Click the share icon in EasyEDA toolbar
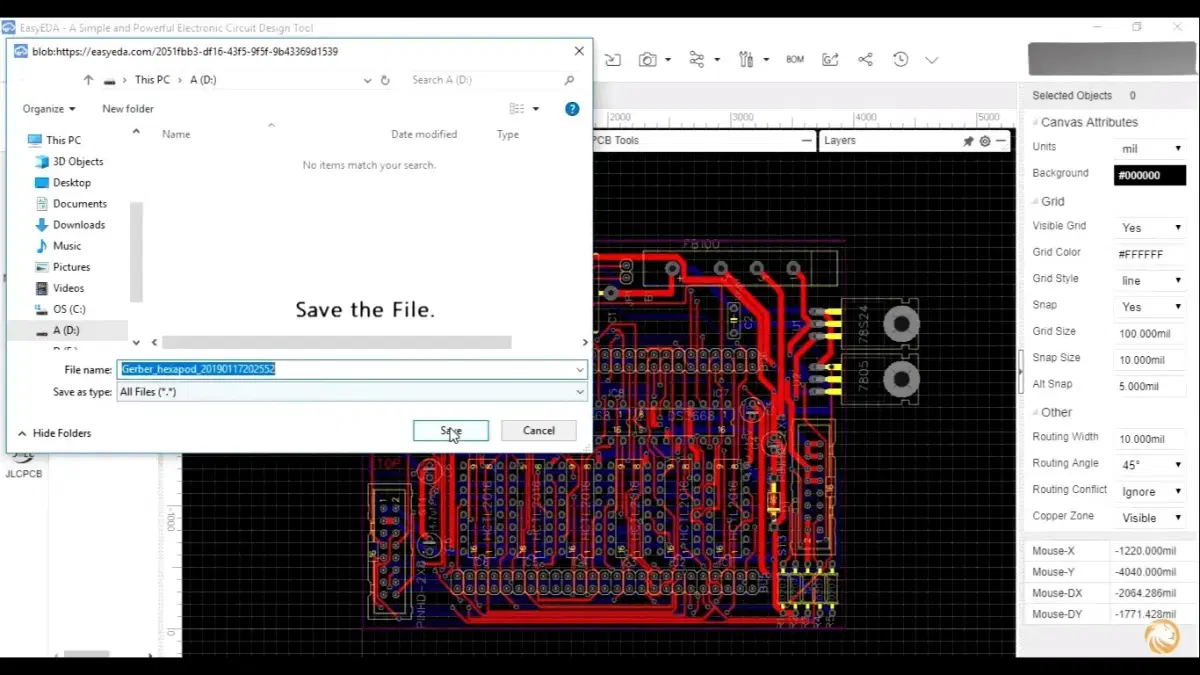This screenshot has height=675, width=1200. [x=866, y=60]
